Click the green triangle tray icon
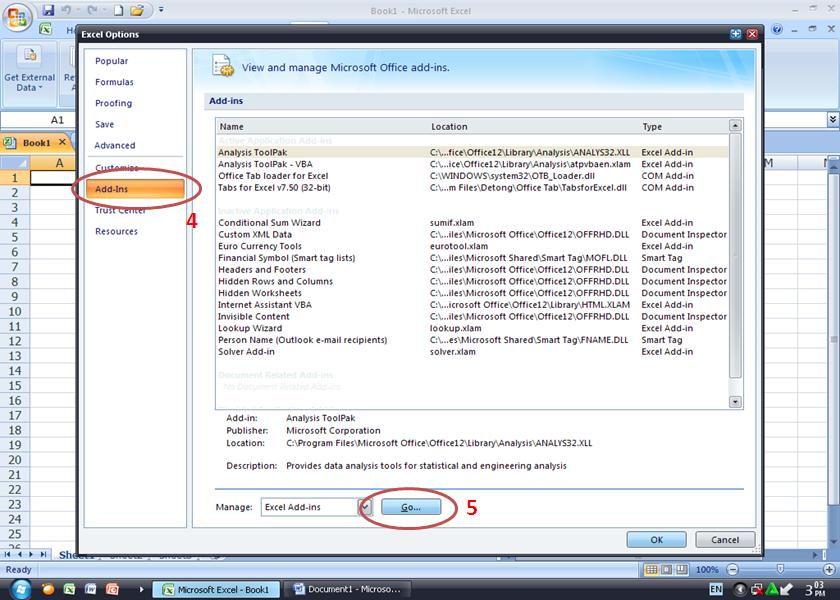The height and width of the screenshot is (600, 840). click(x=771, y=589)
